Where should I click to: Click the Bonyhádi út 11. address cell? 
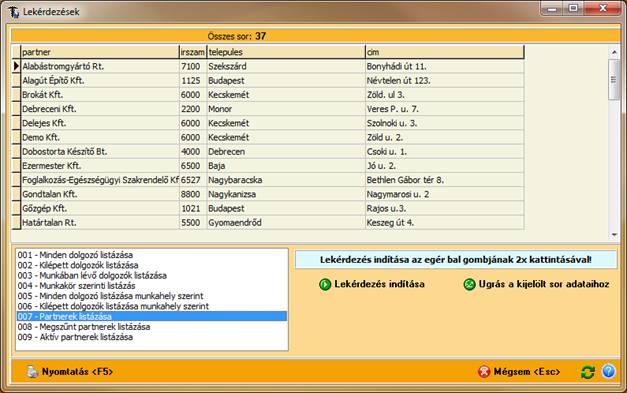(445, 66)
